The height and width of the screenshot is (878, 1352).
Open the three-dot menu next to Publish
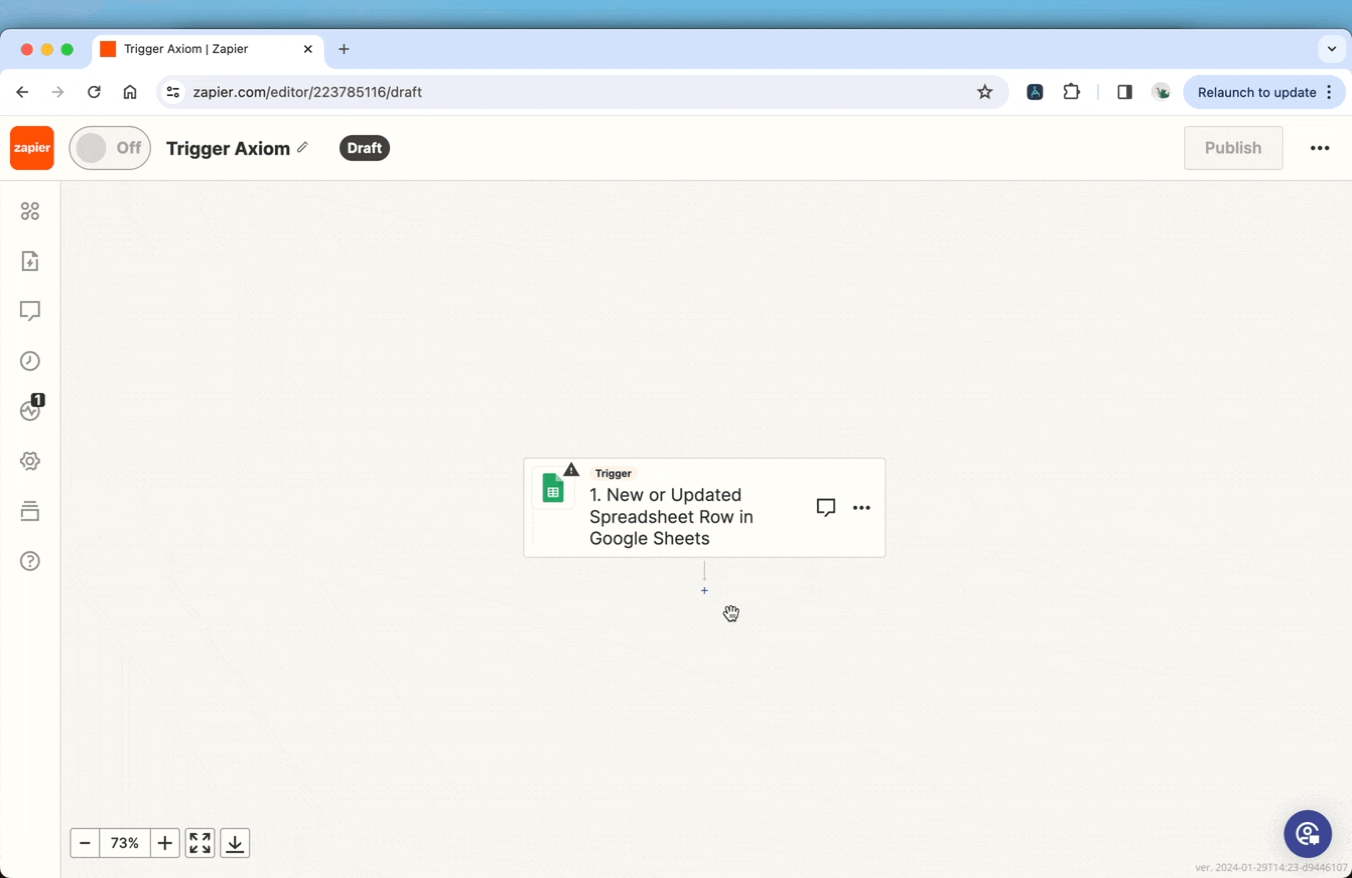coord(1320,148)
